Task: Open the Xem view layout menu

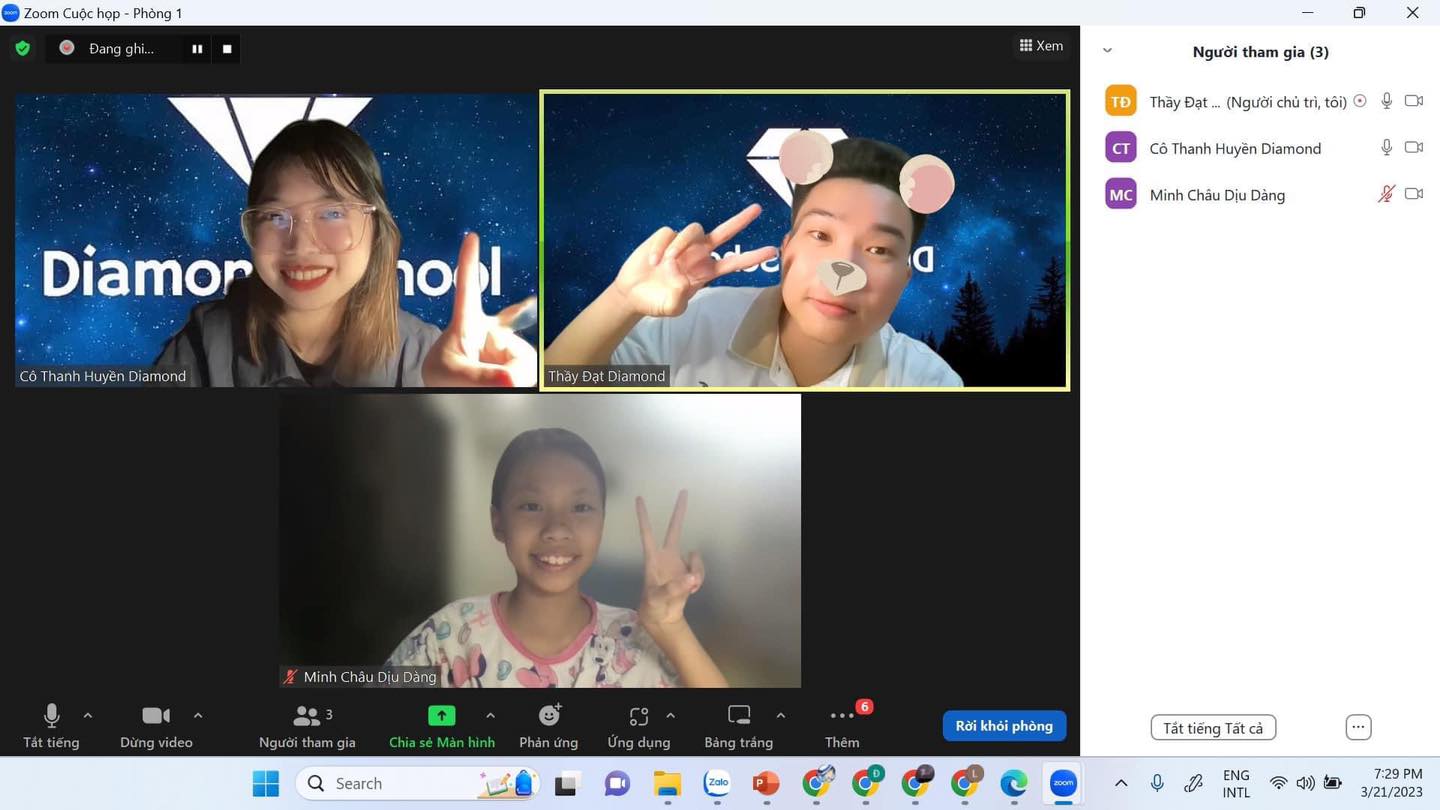Action: [1041, 46]
